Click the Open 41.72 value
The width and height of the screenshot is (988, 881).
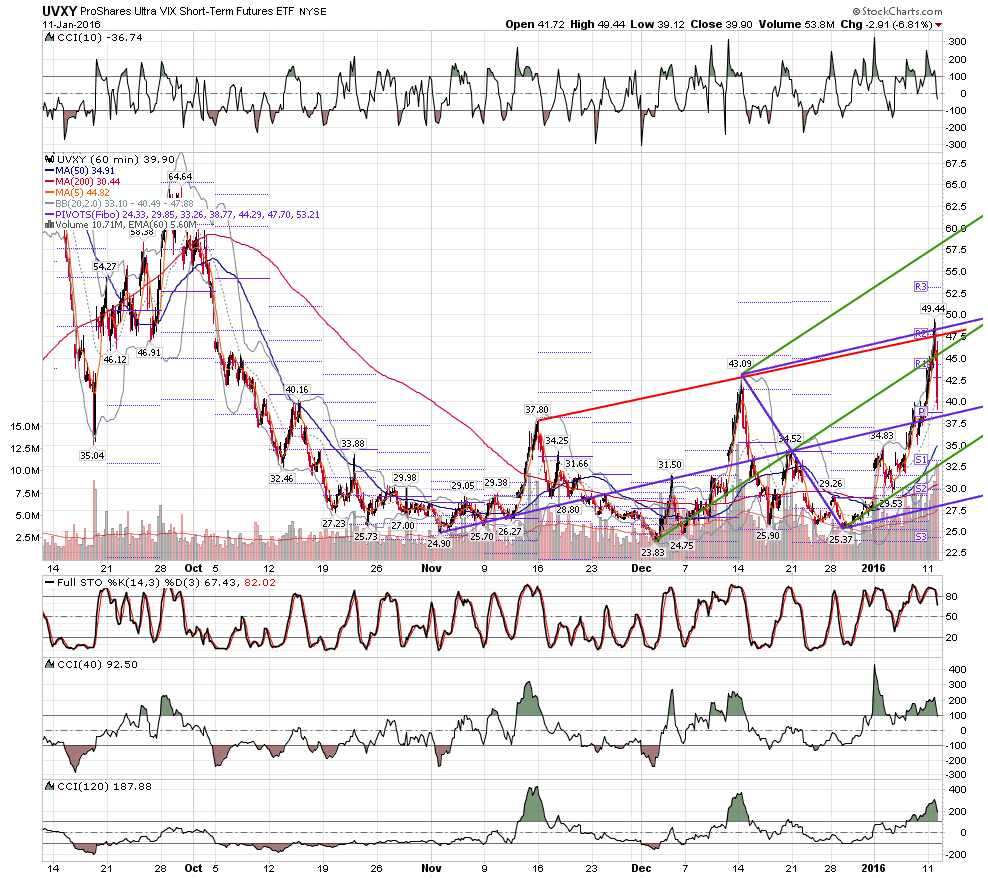coord(535,25)
